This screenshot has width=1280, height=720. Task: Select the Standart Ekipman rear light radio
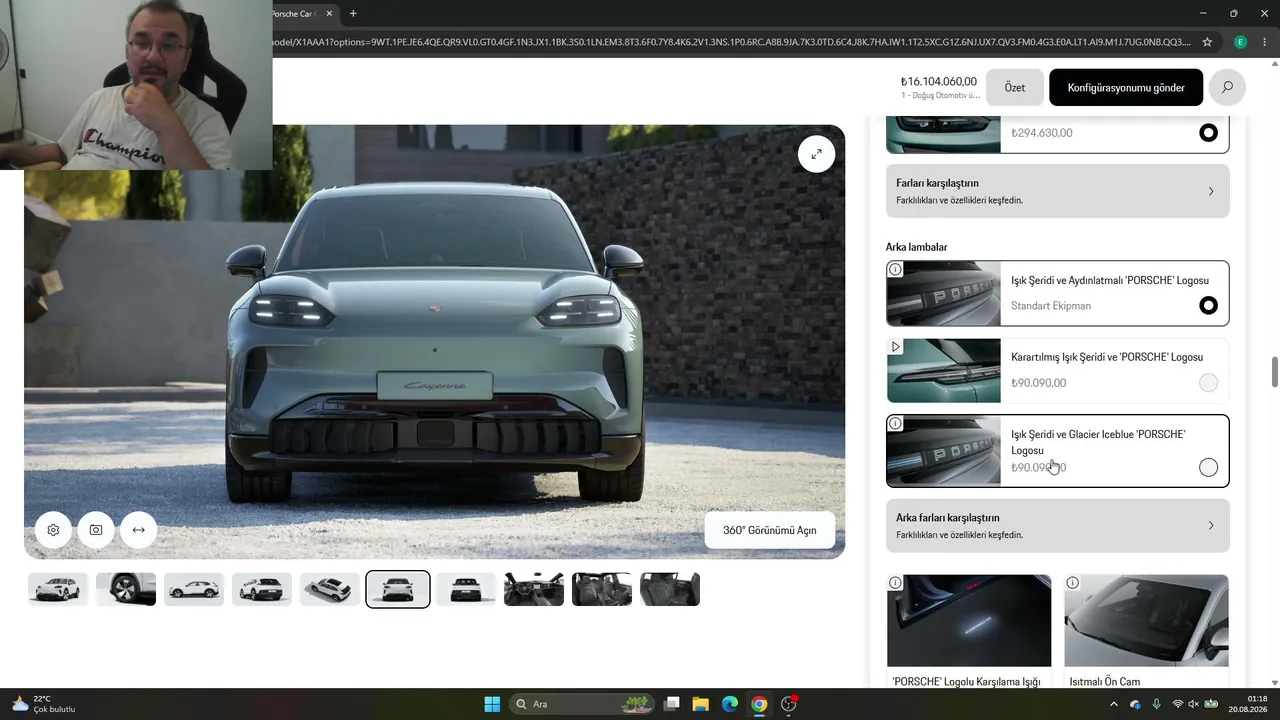pyautogui.click(x=1208, y=305)
